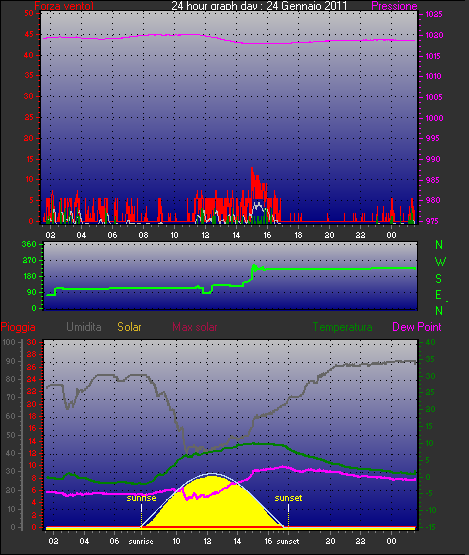Click the yellow Solar legend label

tap(129, 327)
